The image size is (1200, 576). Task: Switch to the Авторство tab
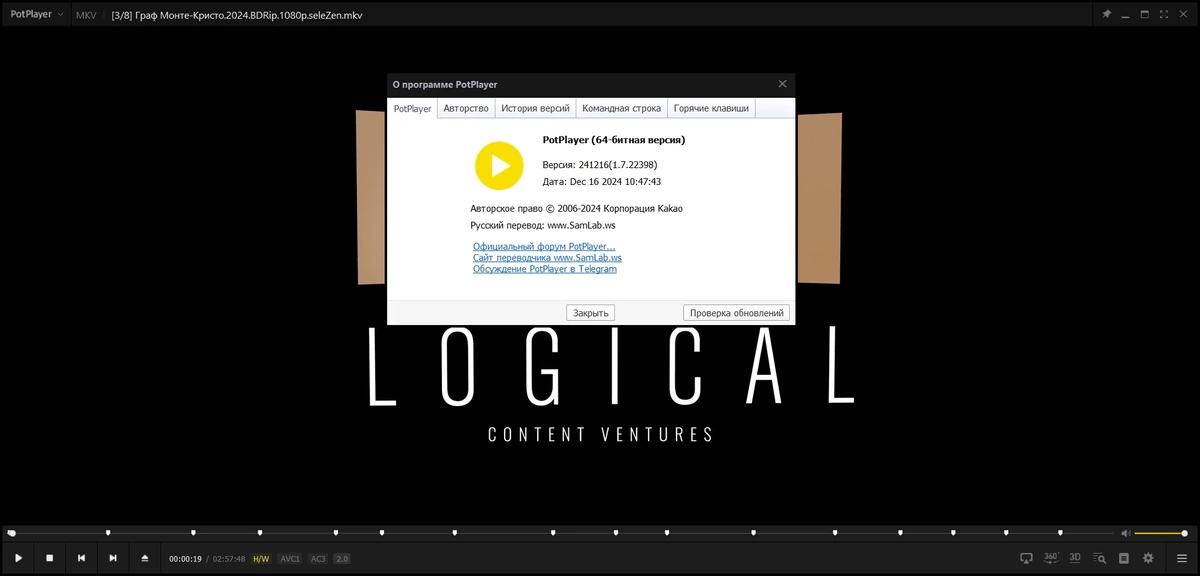pyautogui.click(x=466, y=108)
